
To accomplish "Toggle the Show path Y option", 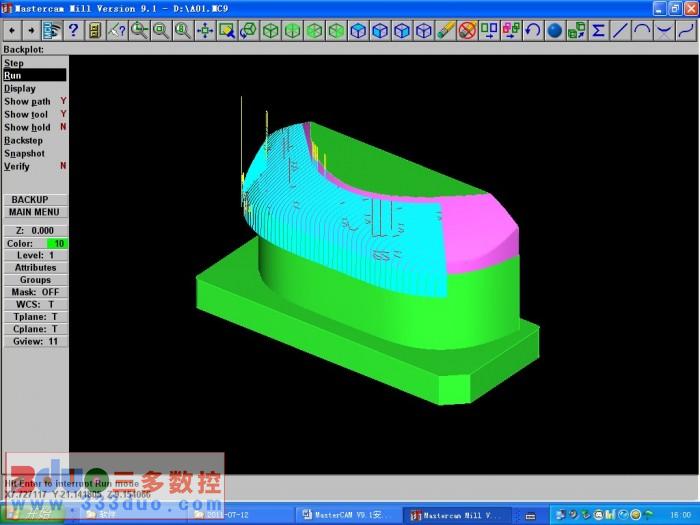I will [x=35, y=101].
